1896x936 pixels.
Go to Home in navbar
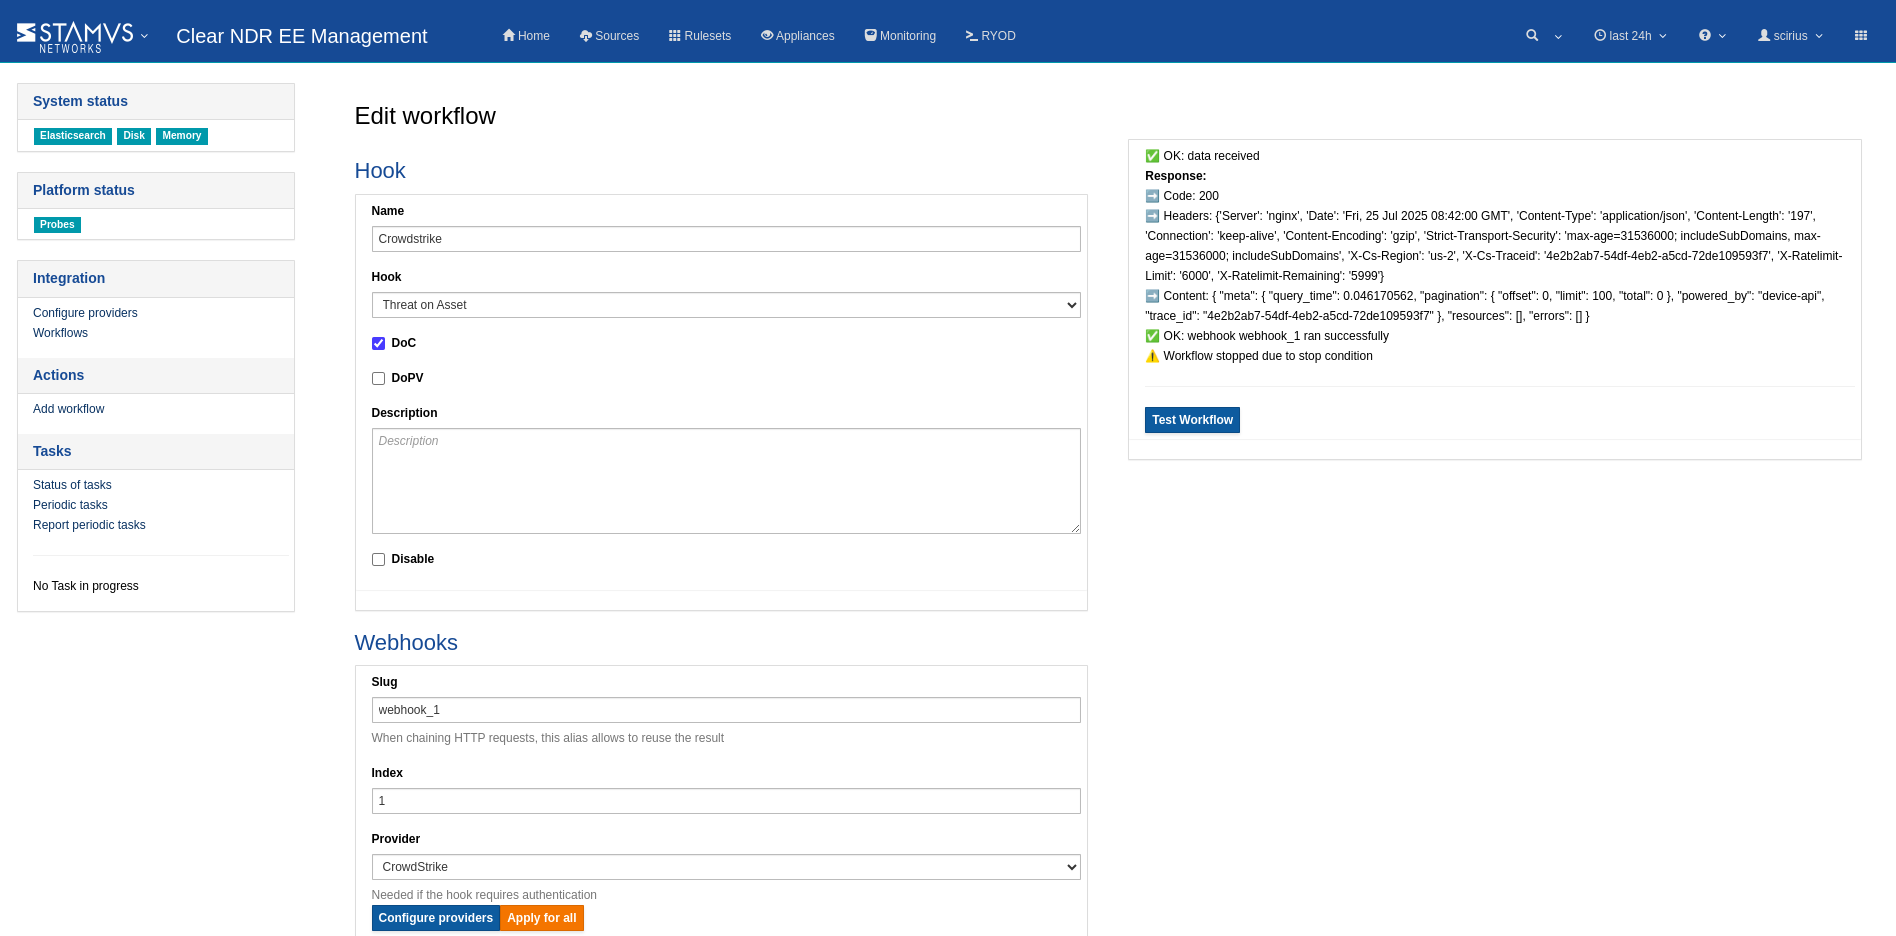pyautogui.click(x=526, y=36)
